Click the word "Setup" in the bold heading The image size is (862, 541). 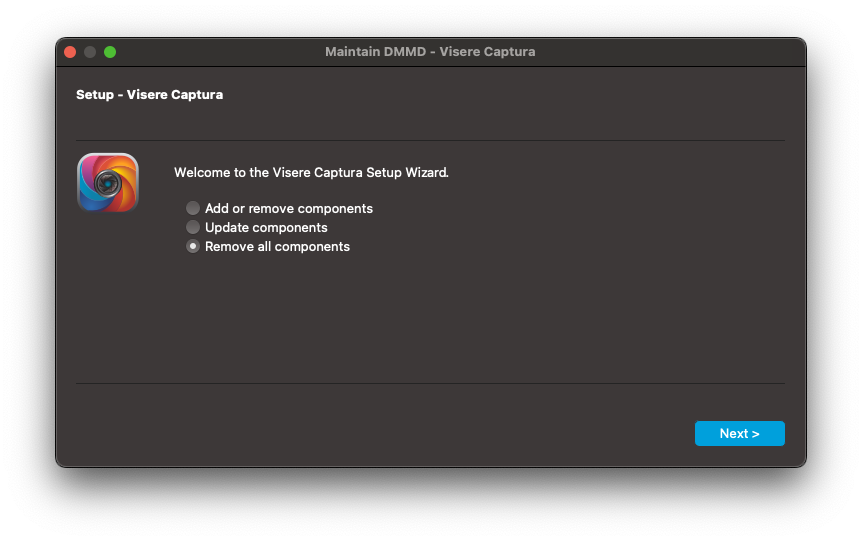point(95,95)
